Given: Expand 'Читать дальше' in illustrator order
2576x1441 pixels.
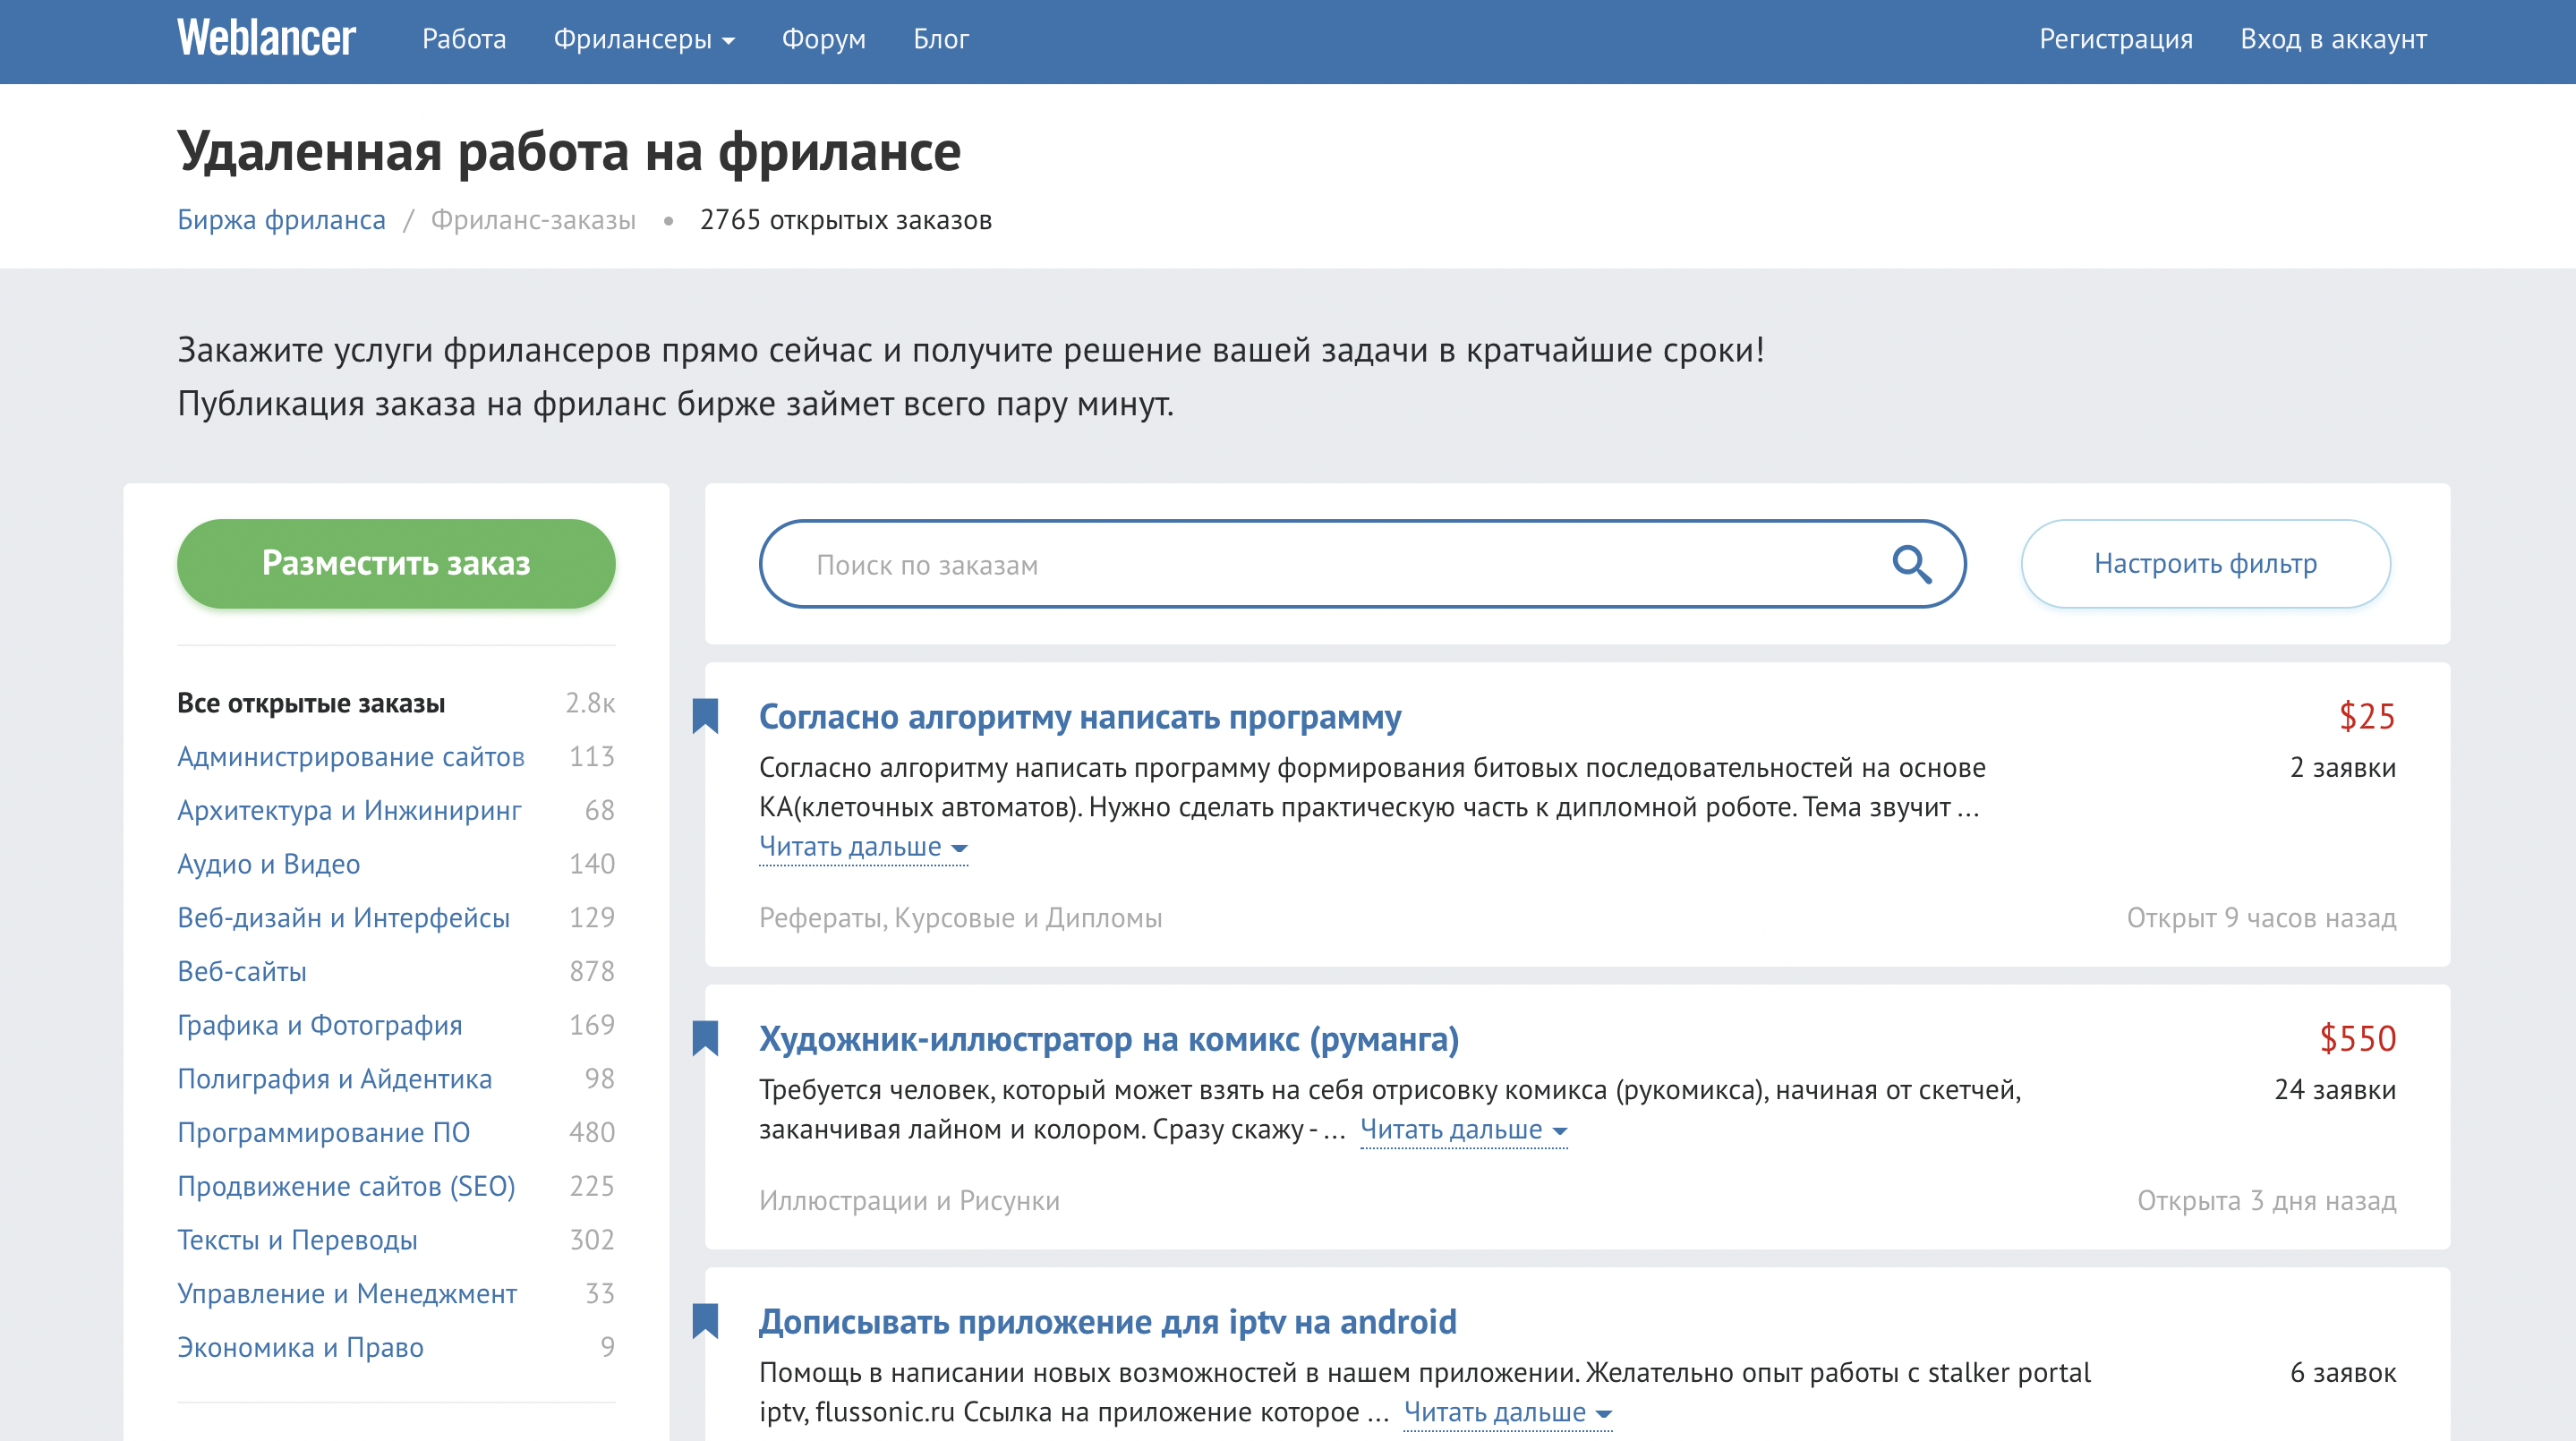Looking at the screenshot, I should pyautogui.click(x=1463, y=1130).
